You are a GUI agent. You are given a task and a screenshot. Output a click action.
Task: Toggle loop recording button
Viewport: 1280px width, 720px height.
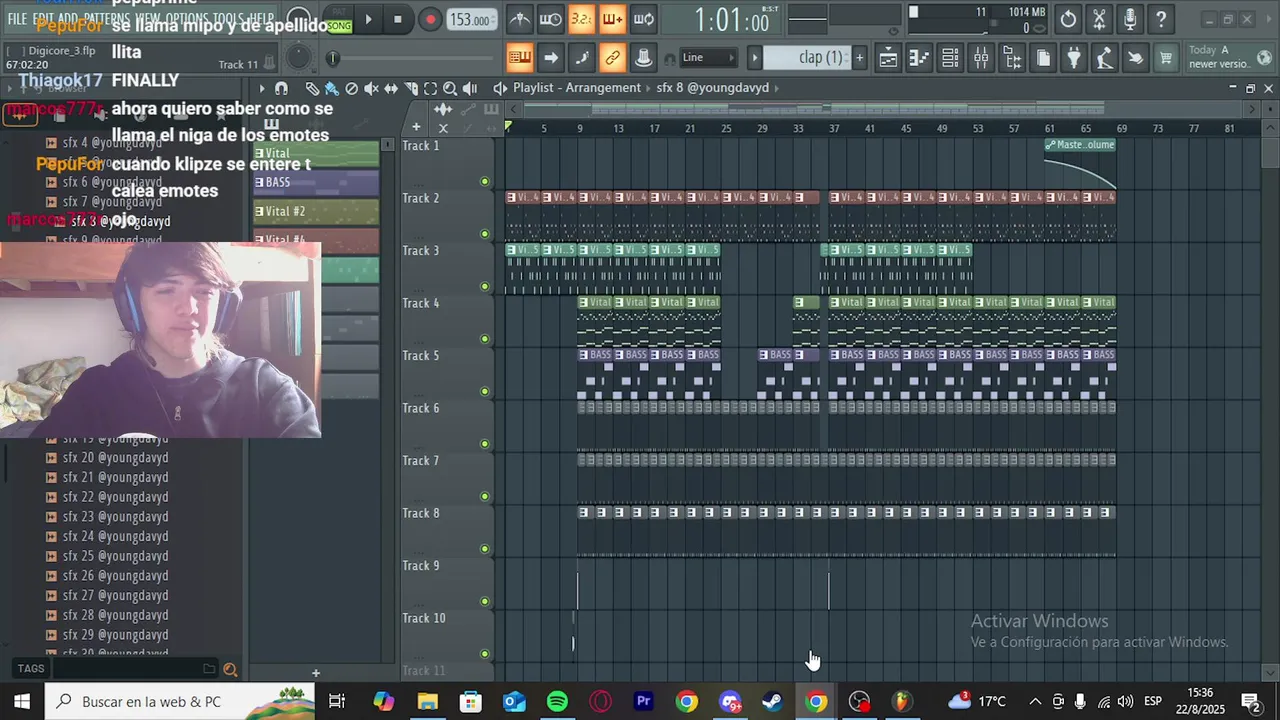(x=644, y=19)
